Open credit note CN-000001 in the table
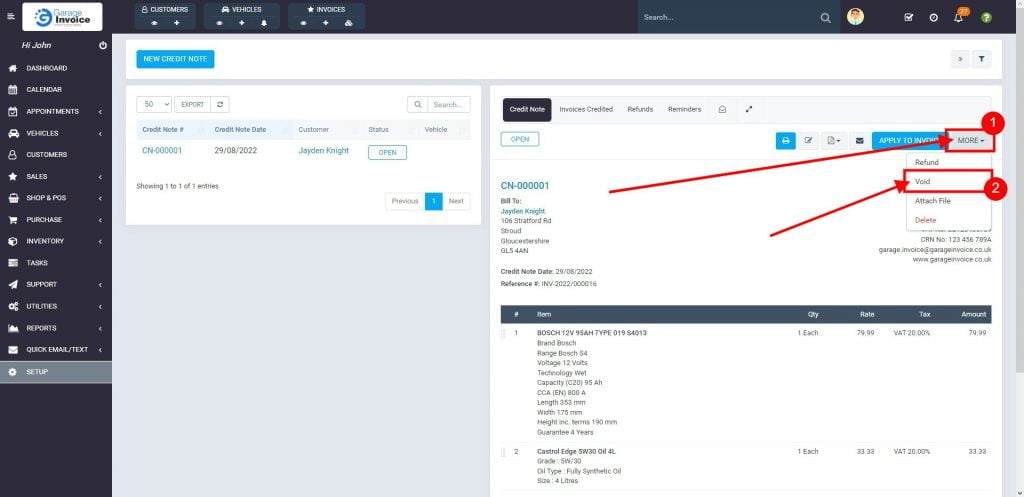Screen dimensions: 1024x497 (162, 151)
